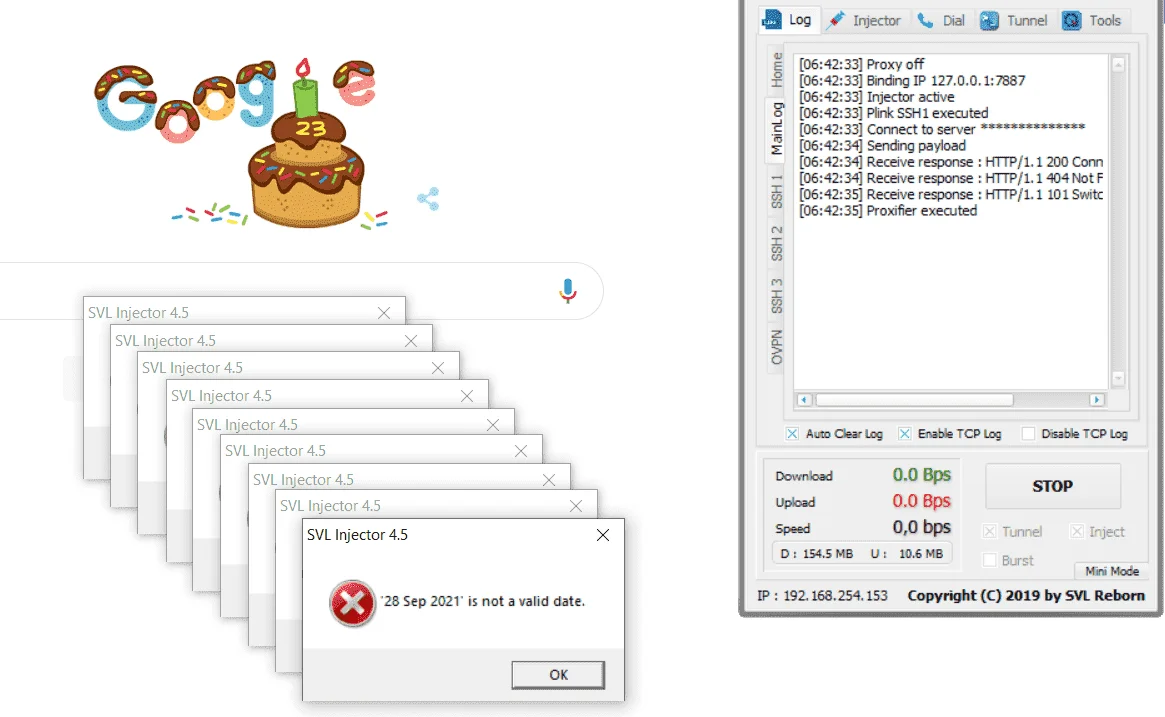Select the 'Proxifier executed' log line

[888, 211]
